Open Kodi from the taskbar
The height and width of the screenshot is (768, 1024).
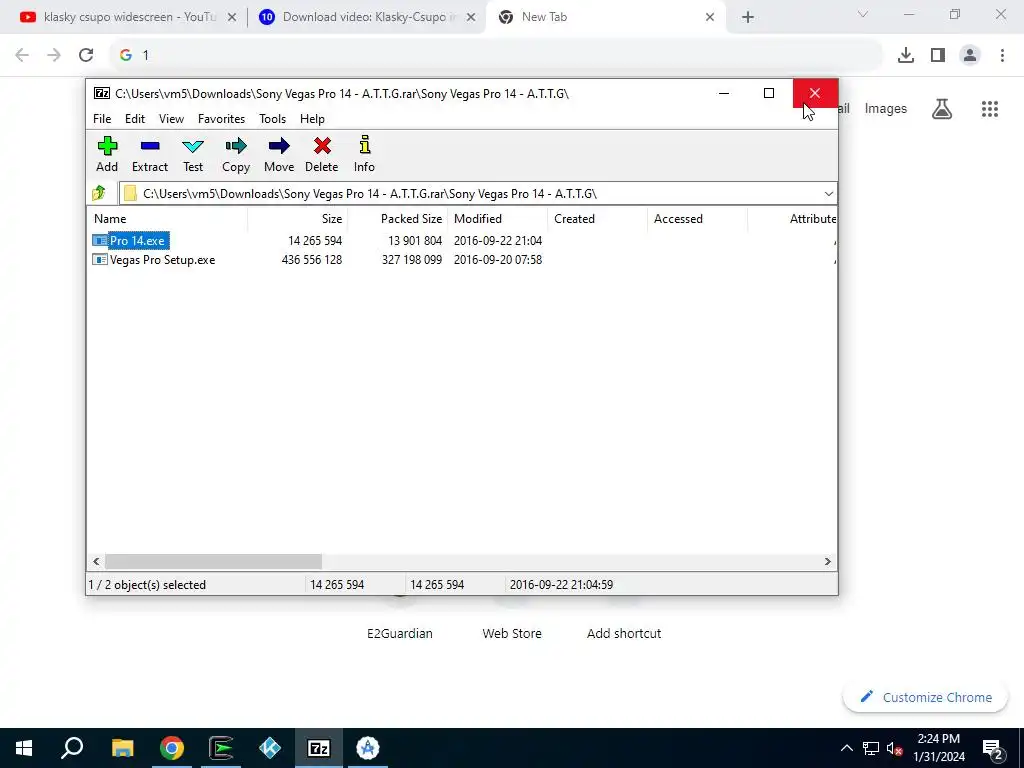click(270, 748)
